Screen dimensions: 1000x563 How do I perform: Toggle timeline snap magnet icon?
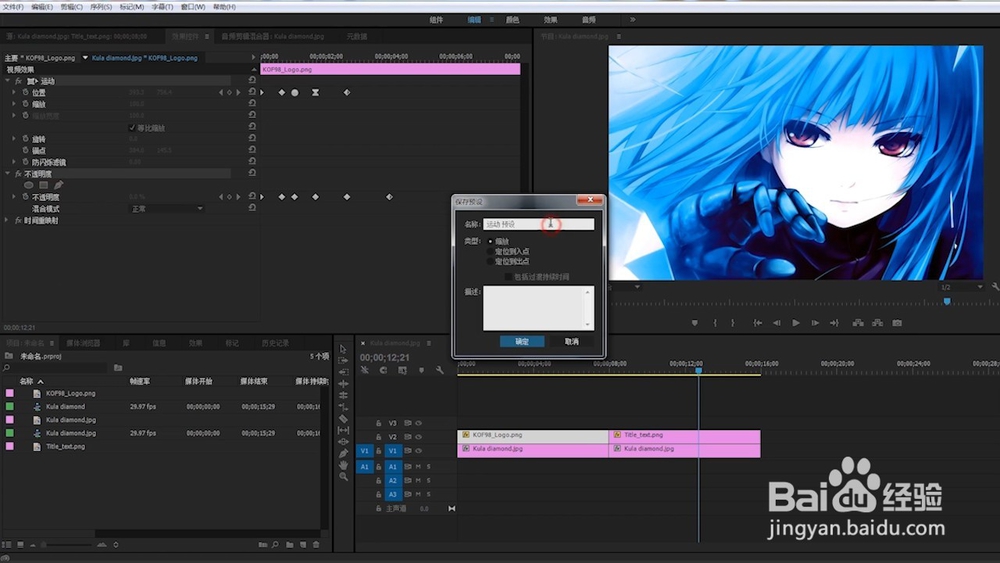(383, 370)
